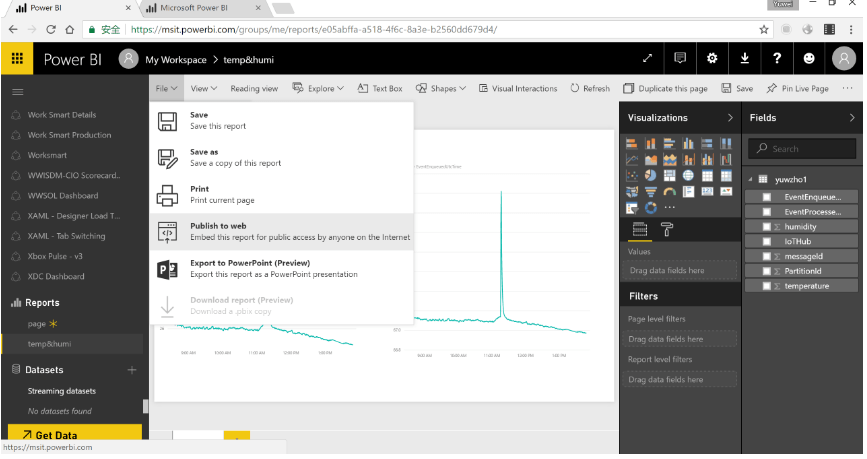Toggle the hamburger navigation menu

[x=18, y=92]
